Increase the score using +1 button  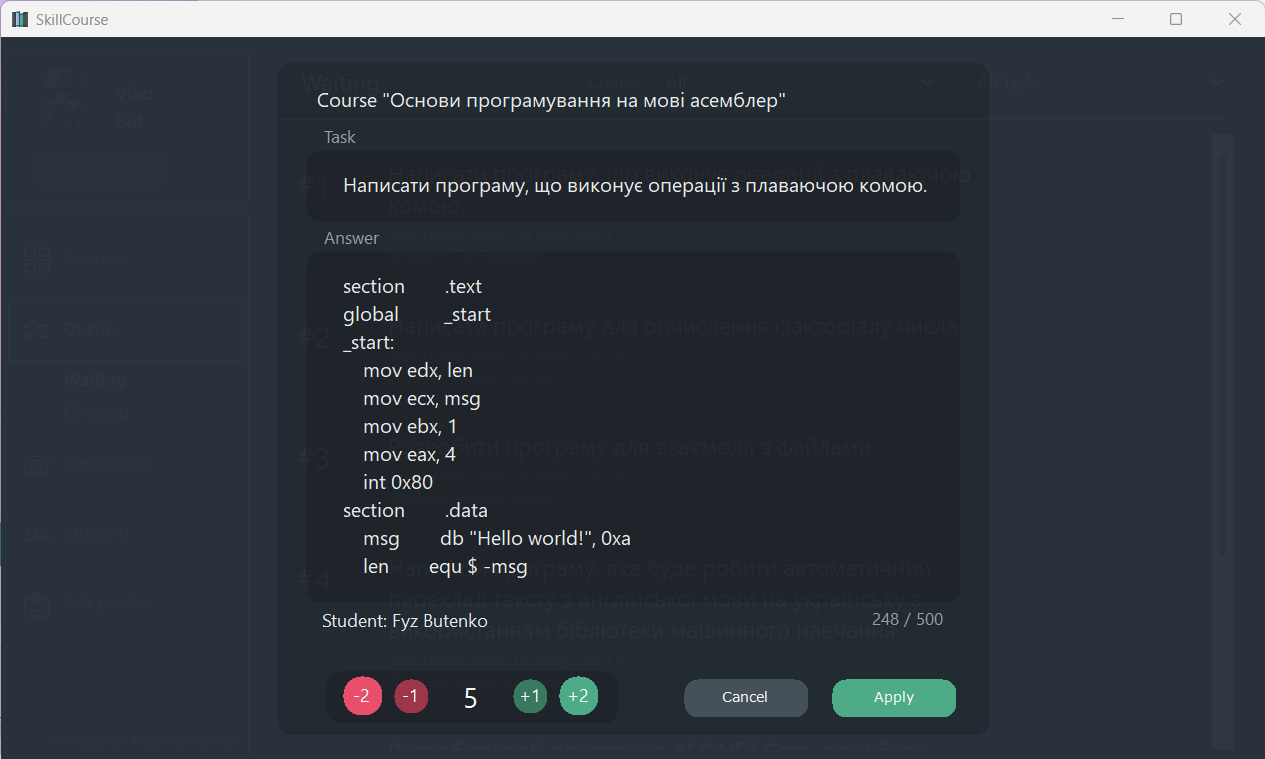click(x=530, y=697)
